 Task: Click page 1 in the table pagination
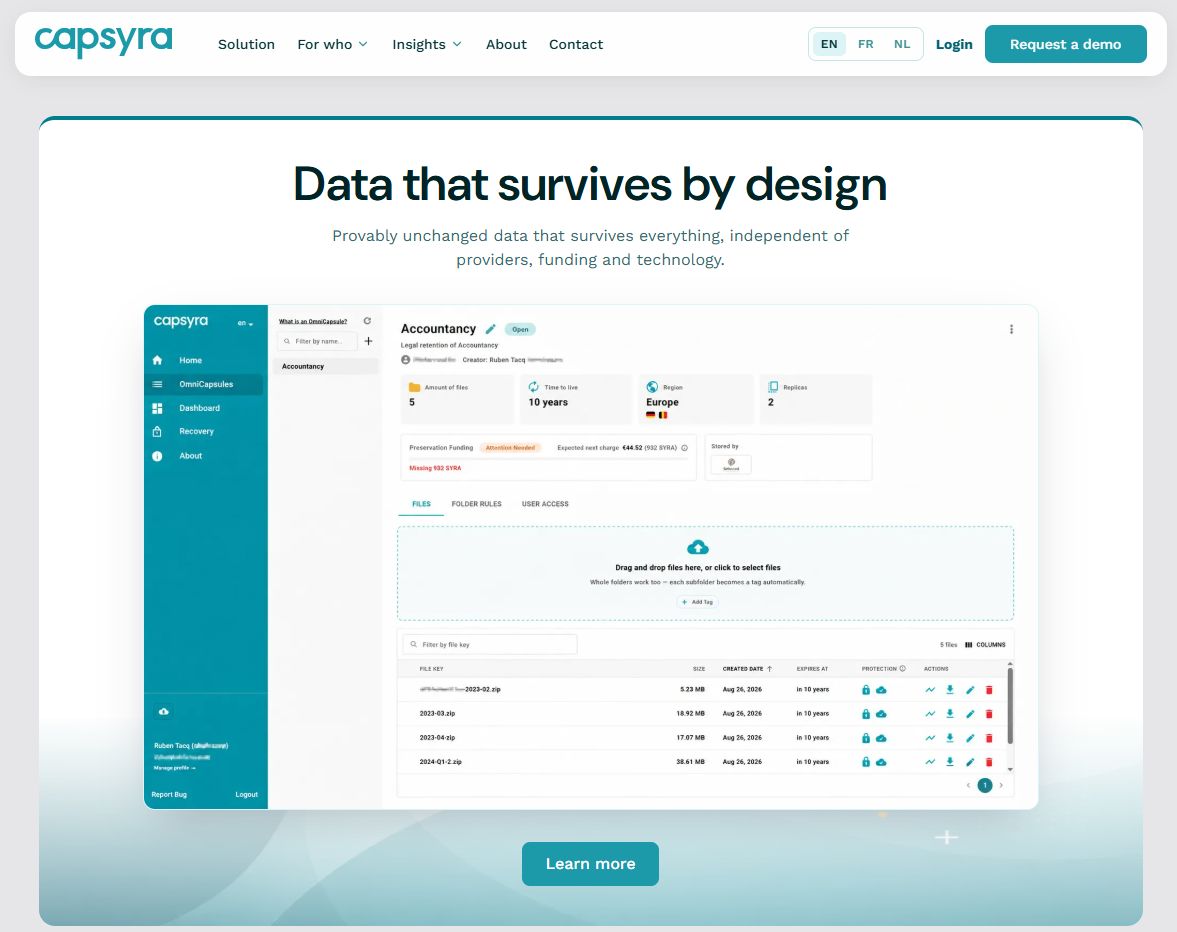point(985,785)
